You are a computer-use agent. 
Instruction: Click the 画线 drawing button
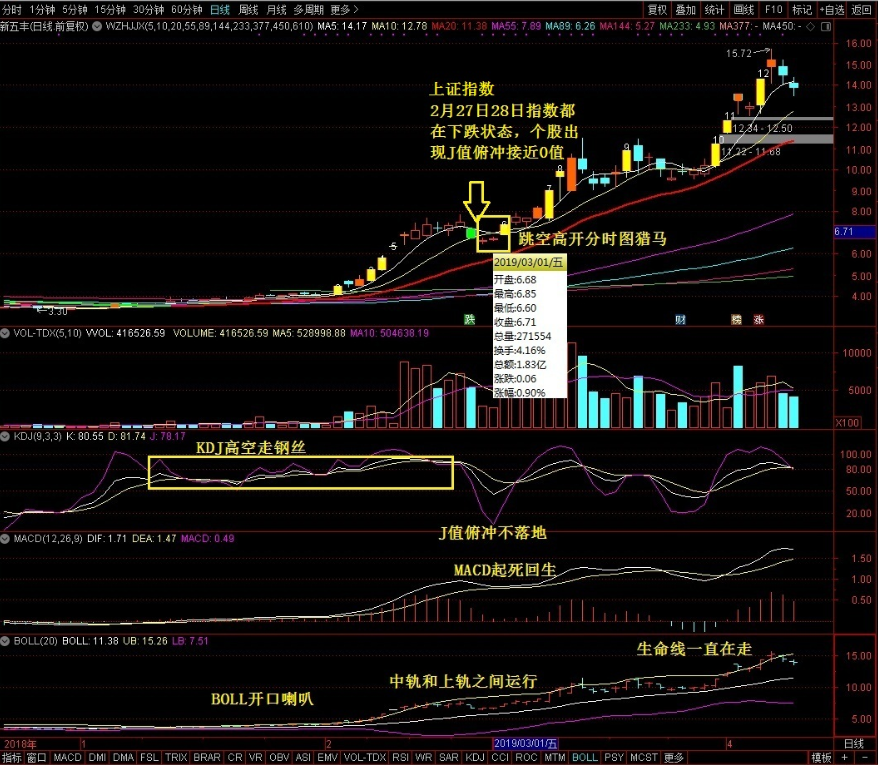click(744, 10)
